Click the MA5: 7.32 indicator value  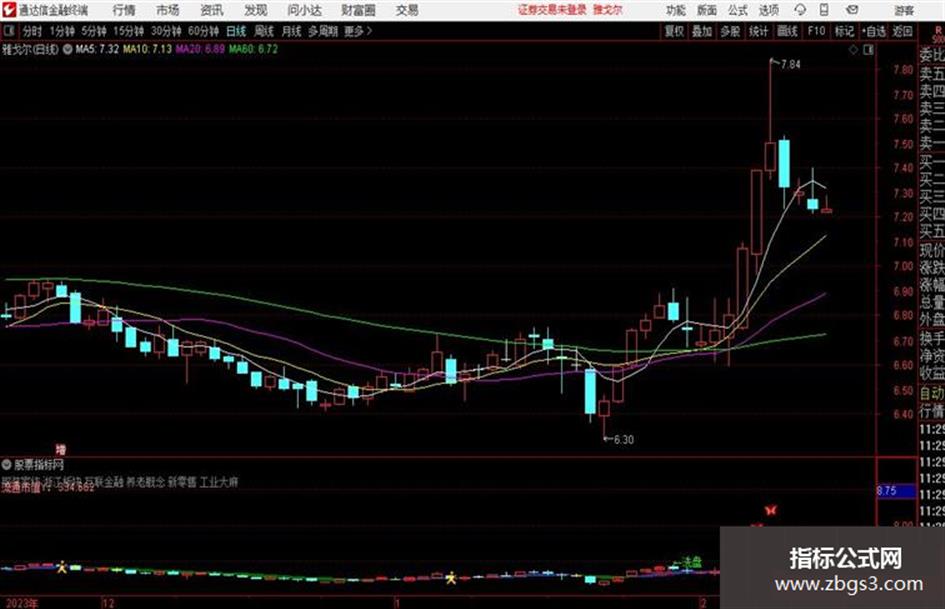tap(97, 49)
